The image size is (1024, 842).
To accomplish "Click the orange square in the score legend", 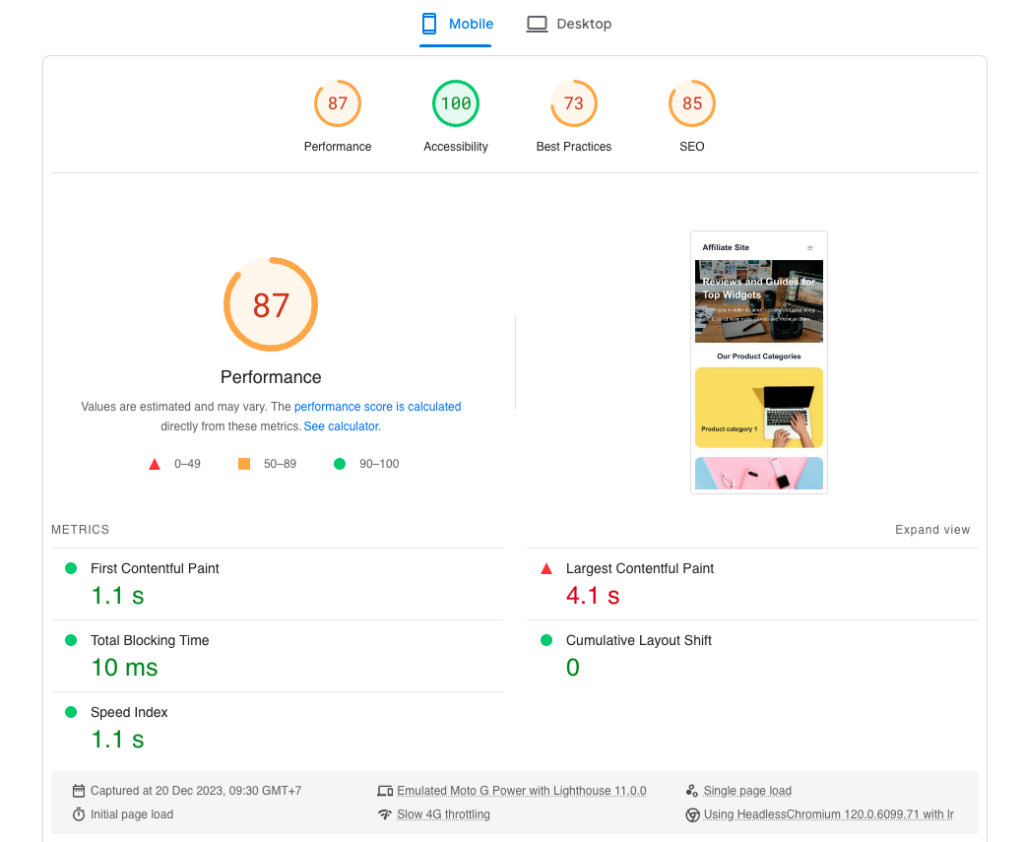I will 243,463.
